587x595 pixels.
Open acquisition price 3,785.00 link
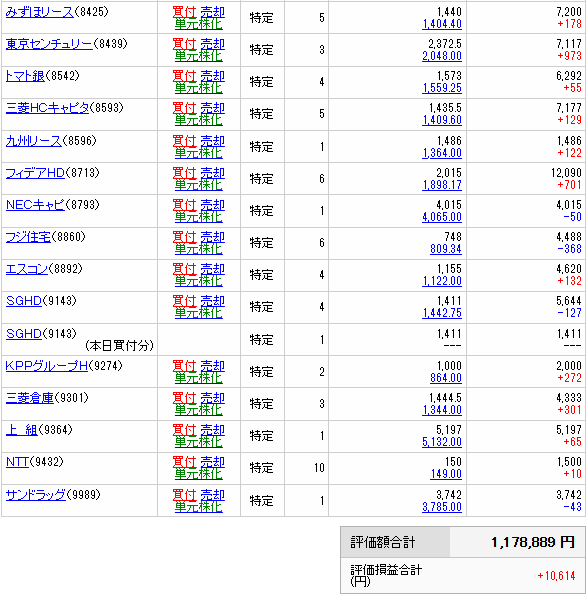click(x=442, y=507)
